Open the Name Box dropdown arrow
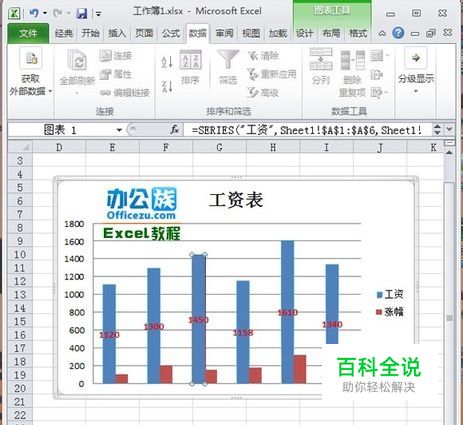Screen dimensions: 463x425 (119, 130)
